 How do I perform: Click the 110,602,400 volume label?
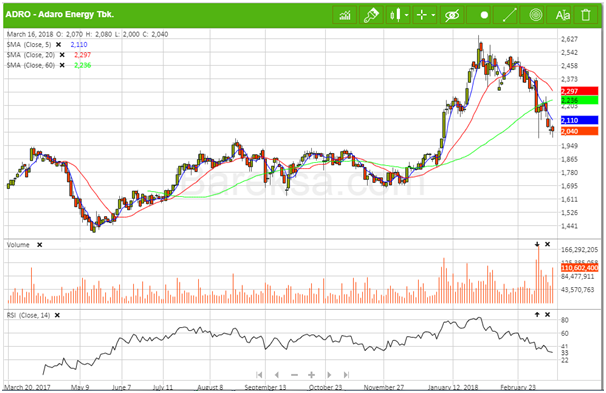pyautogui.click(x=579, y=268)
